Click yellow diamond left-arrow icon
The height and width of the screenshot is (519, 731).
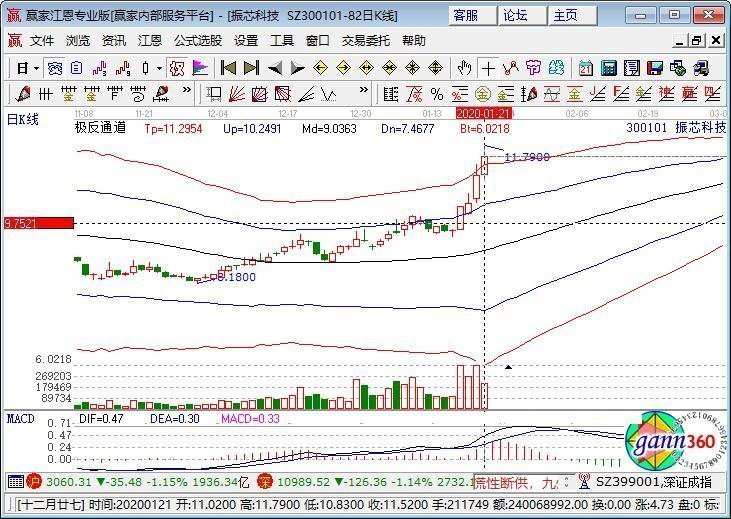point(320,69)
